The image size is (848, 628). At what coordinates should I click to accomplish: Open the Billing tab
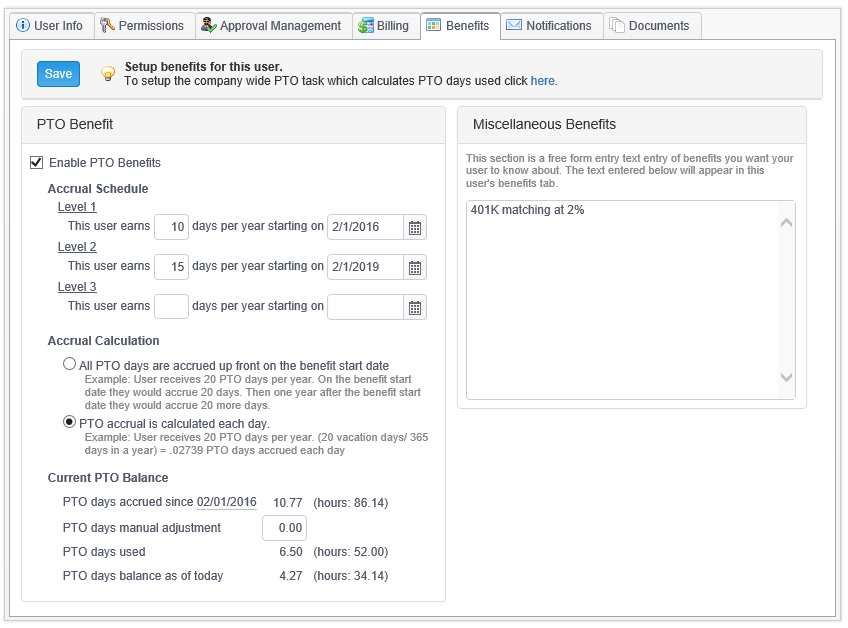click(x=386, y=26)
